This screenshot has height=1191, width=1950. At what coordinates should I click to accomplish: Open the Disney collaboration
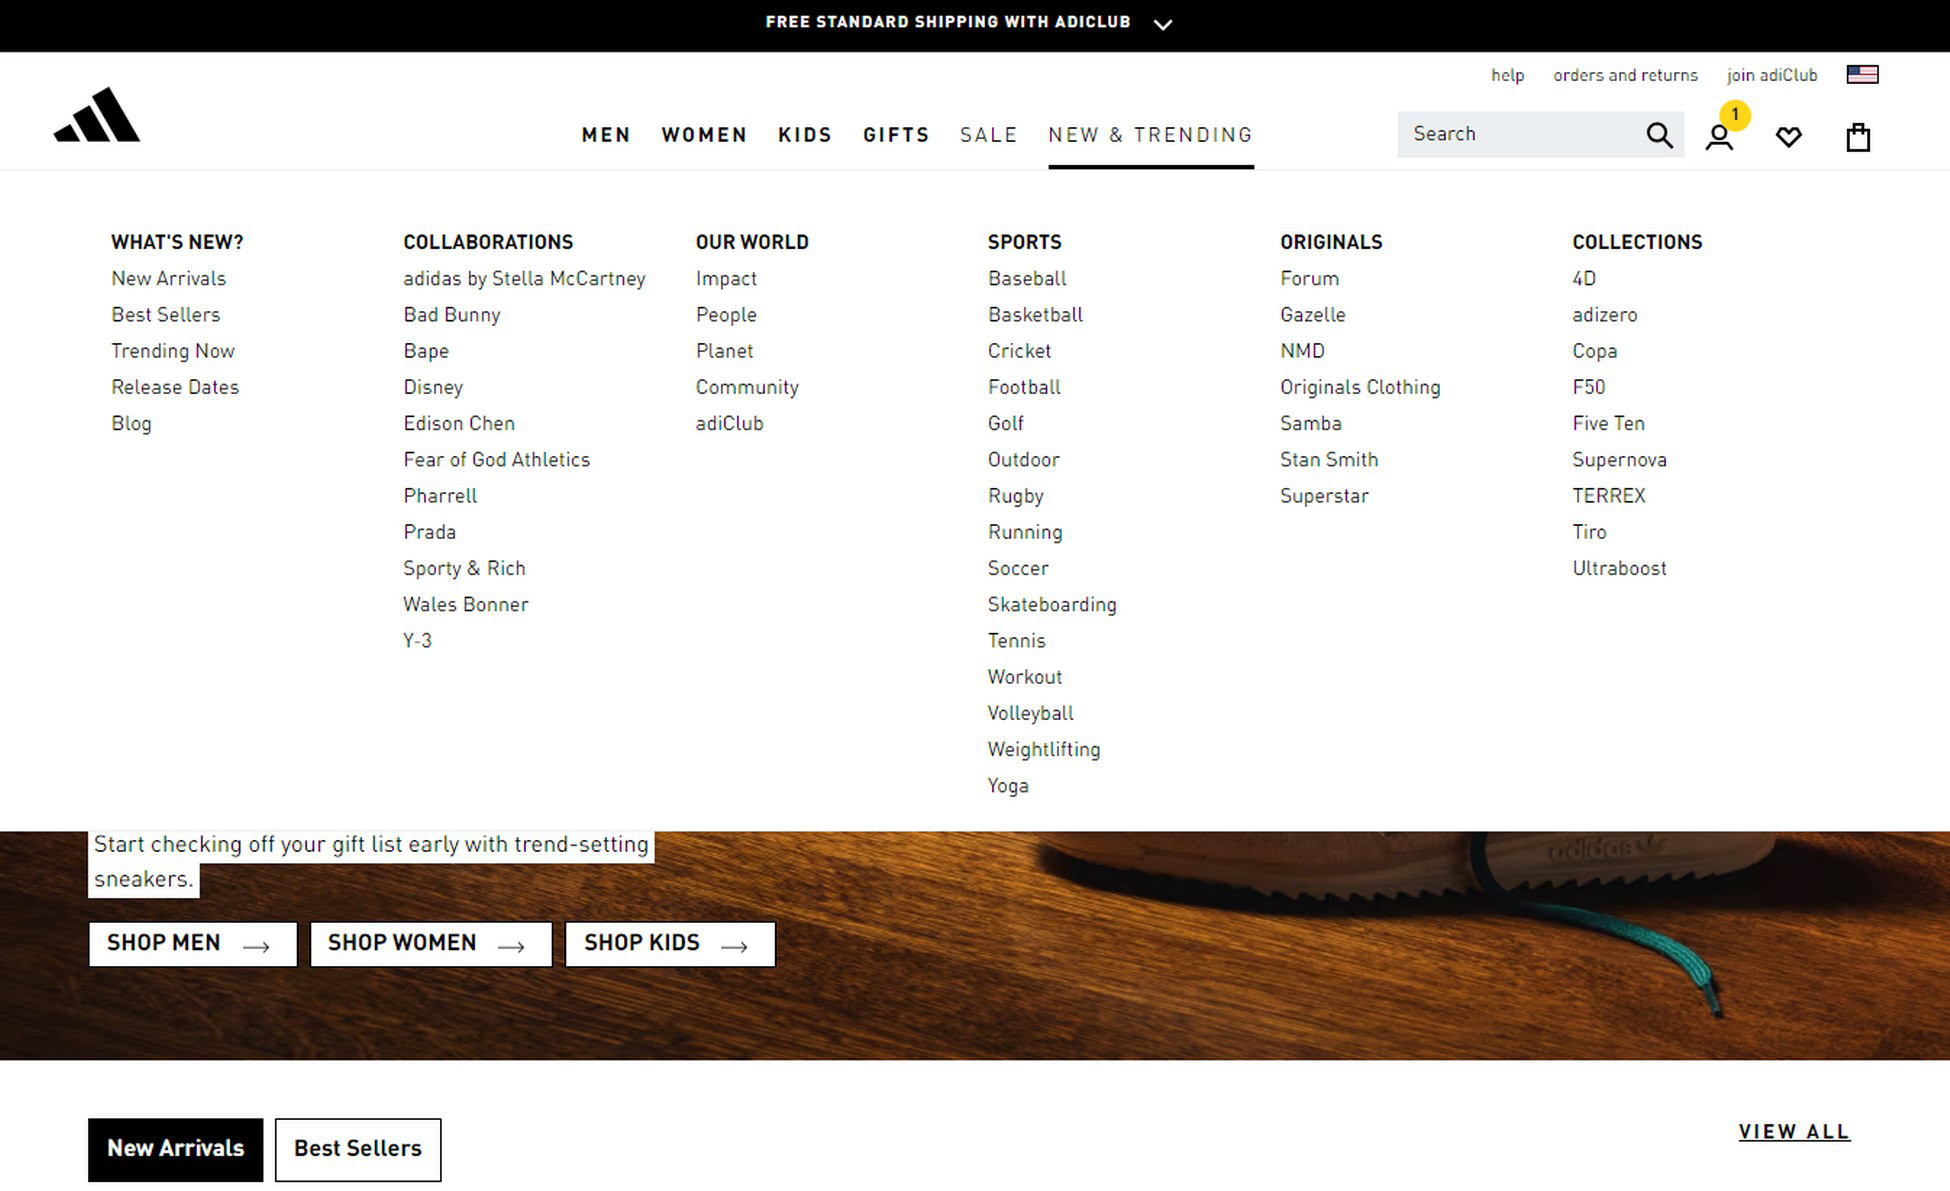pyautogui.click(x=433, y=387)
